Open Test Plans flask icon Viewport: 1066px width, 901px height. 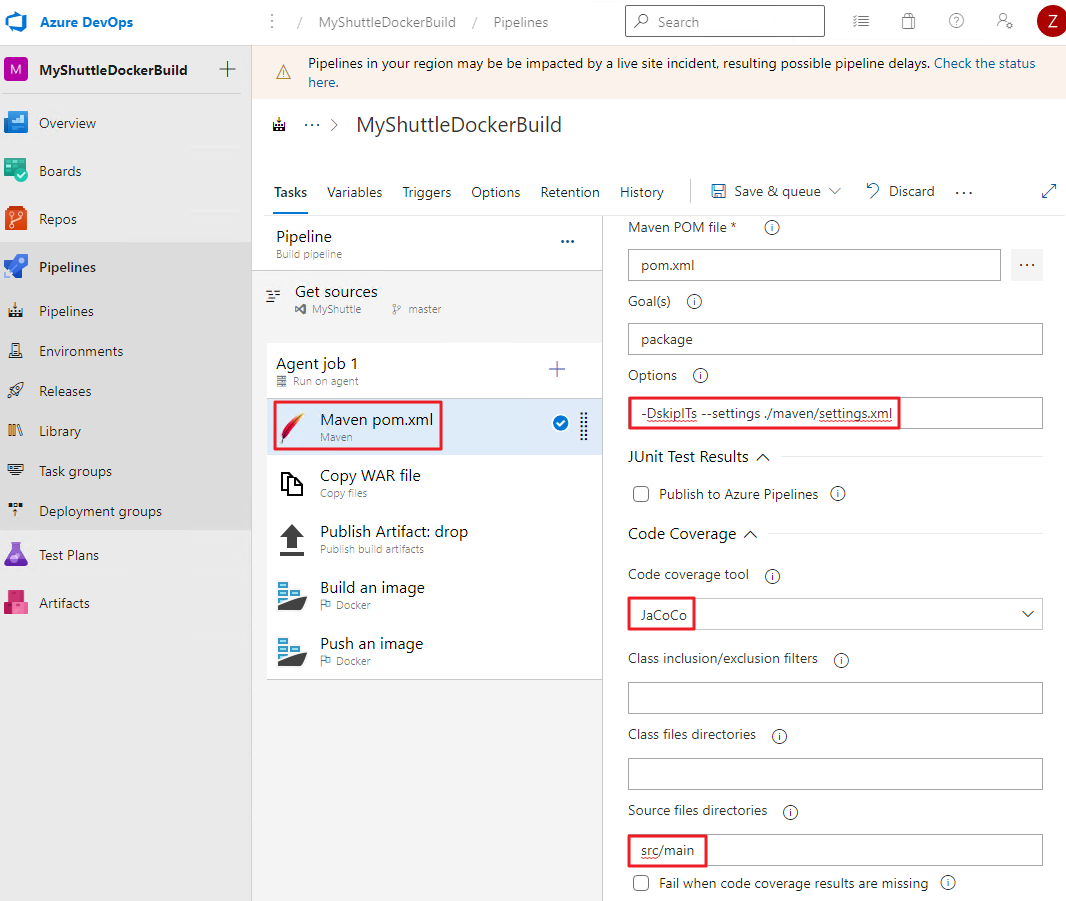tap(16, 555)
